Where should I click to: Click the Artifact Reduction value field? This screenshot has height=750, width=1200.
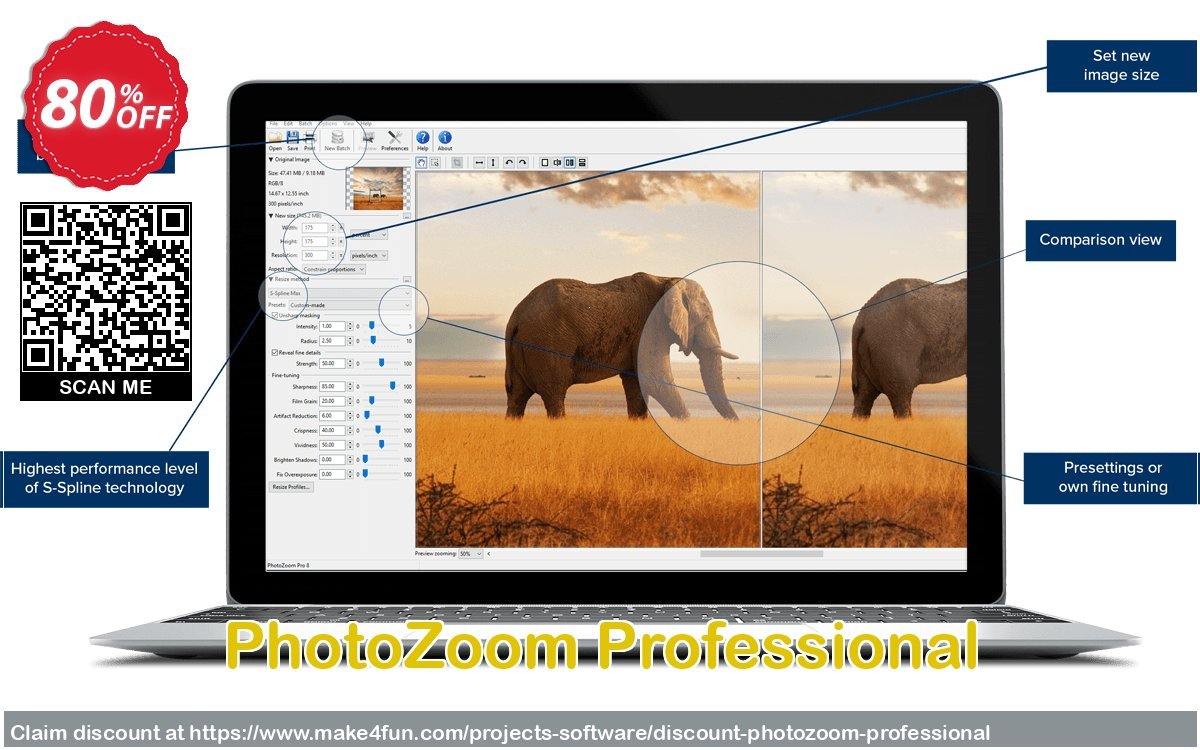pyautogui.click(x=332, y=415)
